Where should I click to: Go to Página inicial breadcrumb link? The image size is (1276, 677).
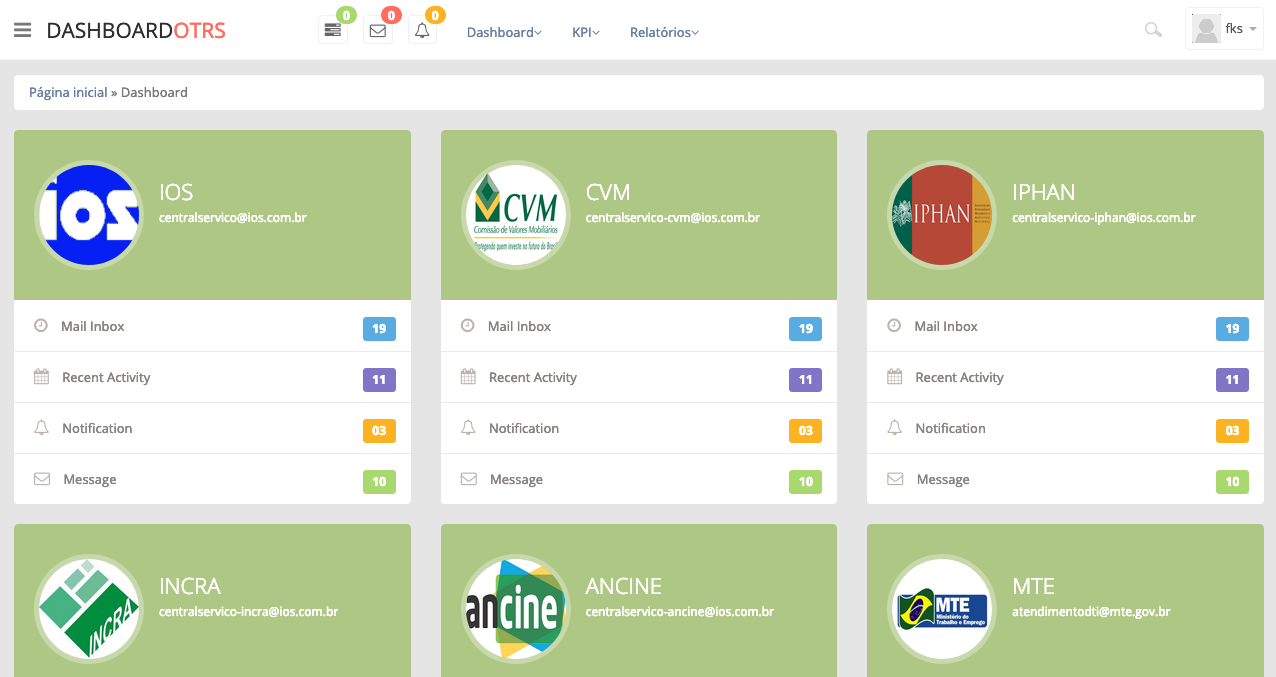pyautogui.click(x=68, y=92)
